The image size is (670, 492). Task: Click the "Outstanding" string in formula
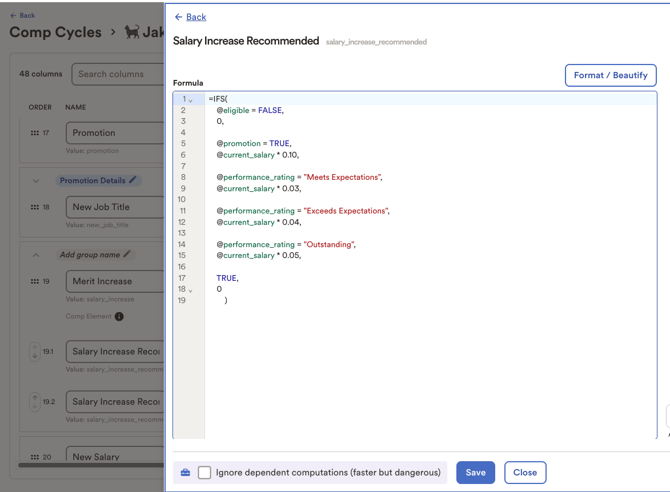[329, 245]
